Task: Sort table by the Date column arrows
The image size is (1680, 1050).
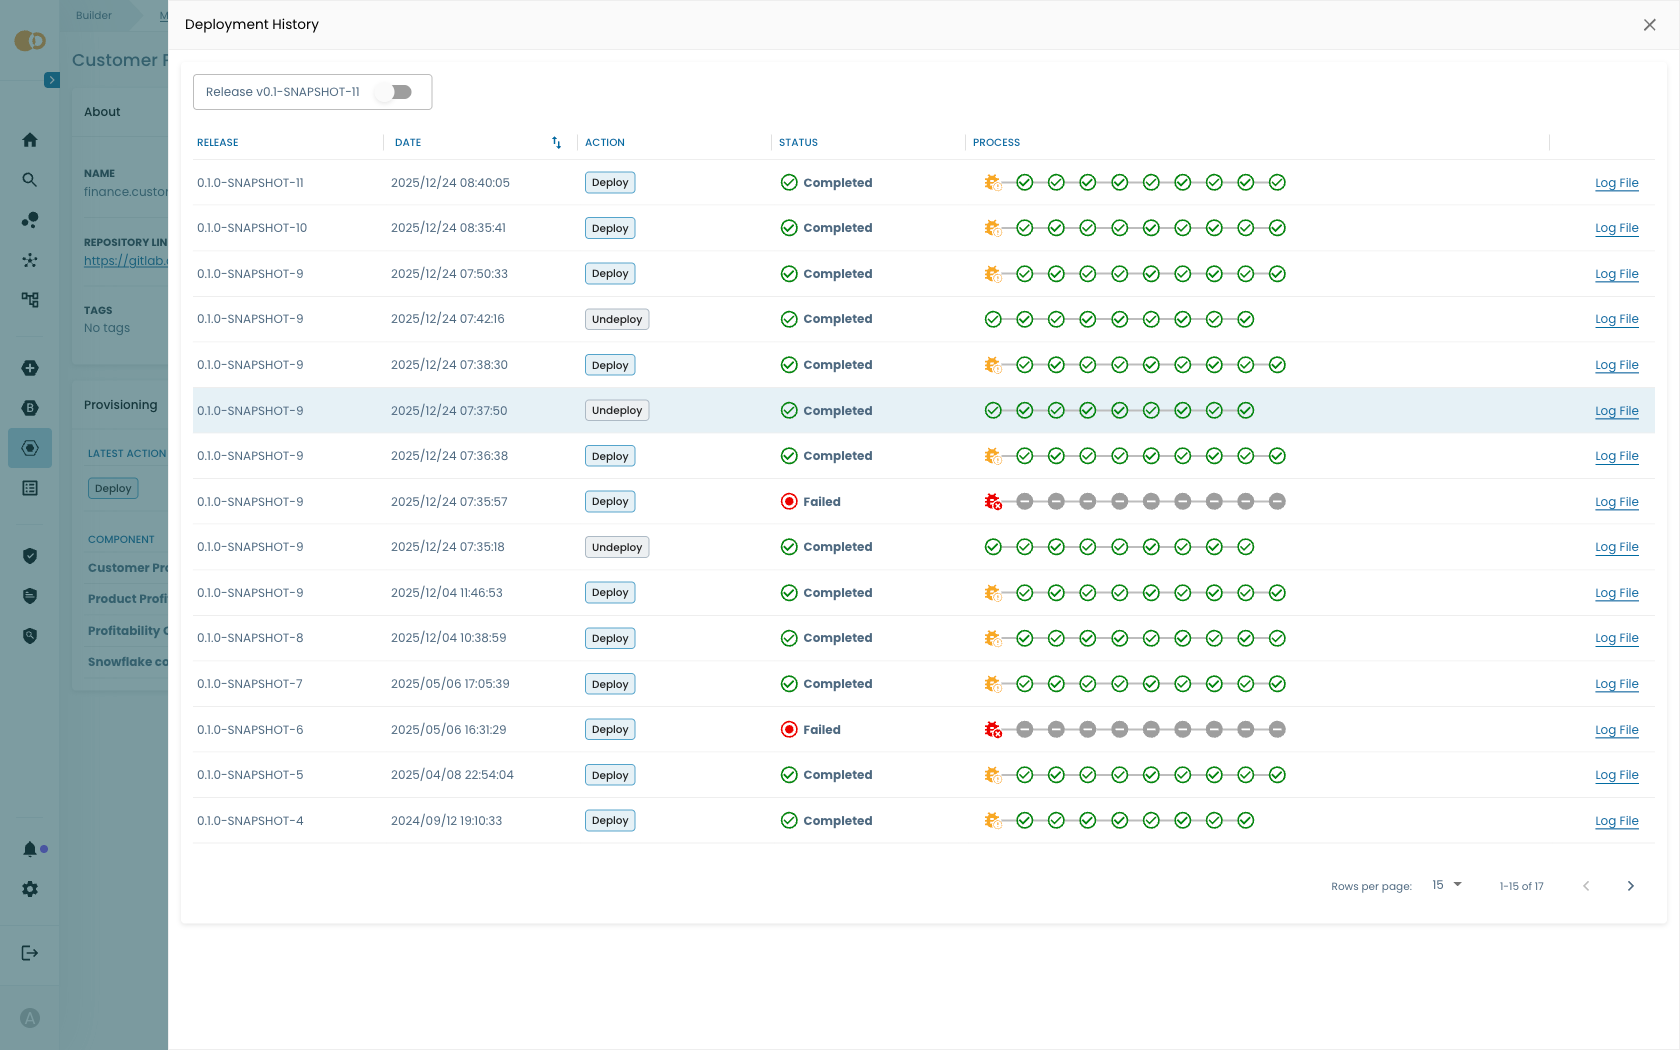Action: point(556,143)
